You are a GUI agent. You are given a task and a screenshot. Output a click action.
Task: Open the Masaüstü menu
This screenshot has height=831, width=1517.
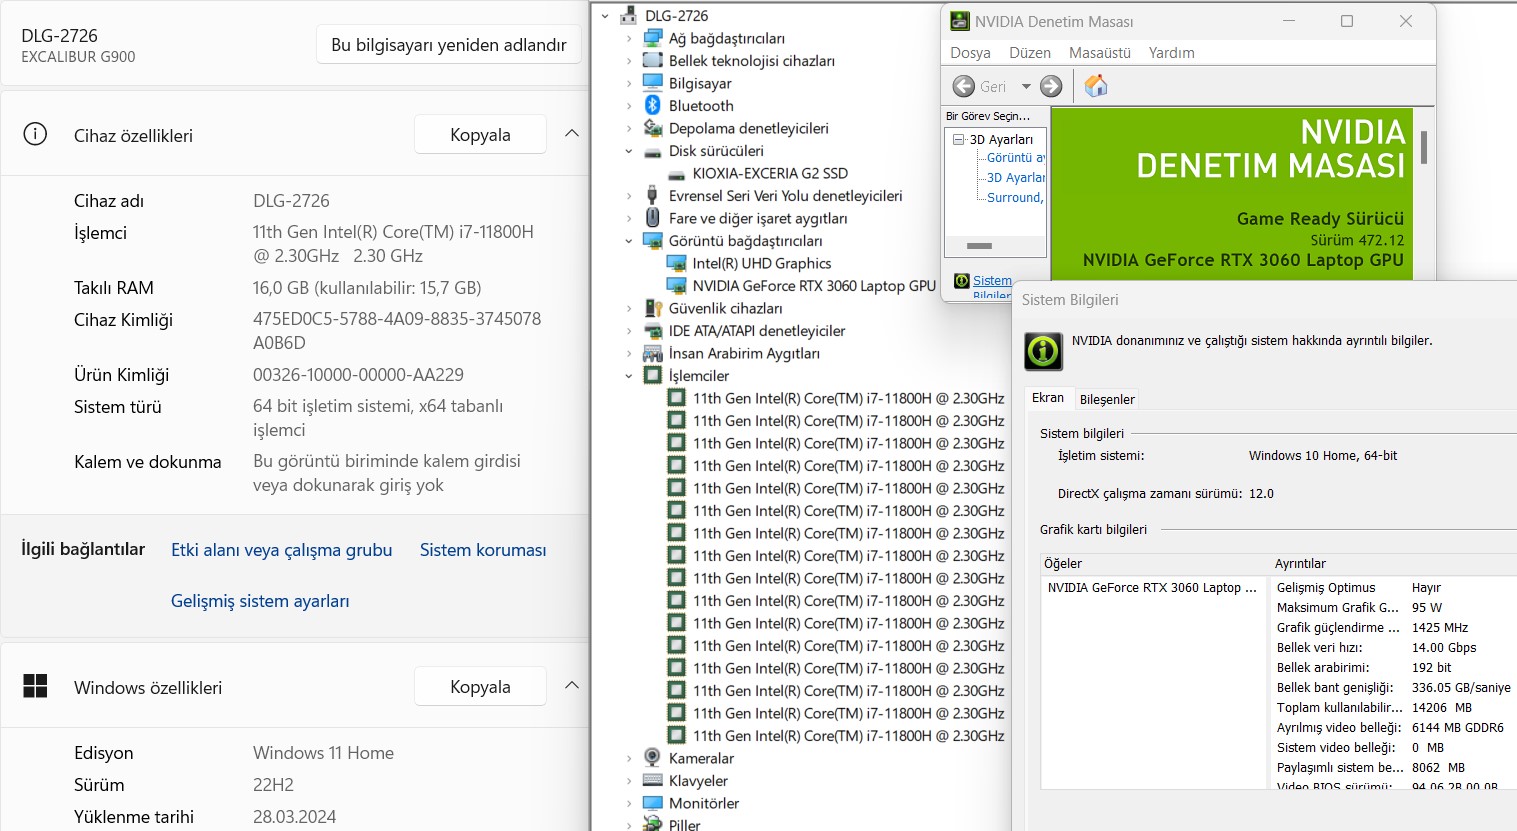coord(1100,53)
